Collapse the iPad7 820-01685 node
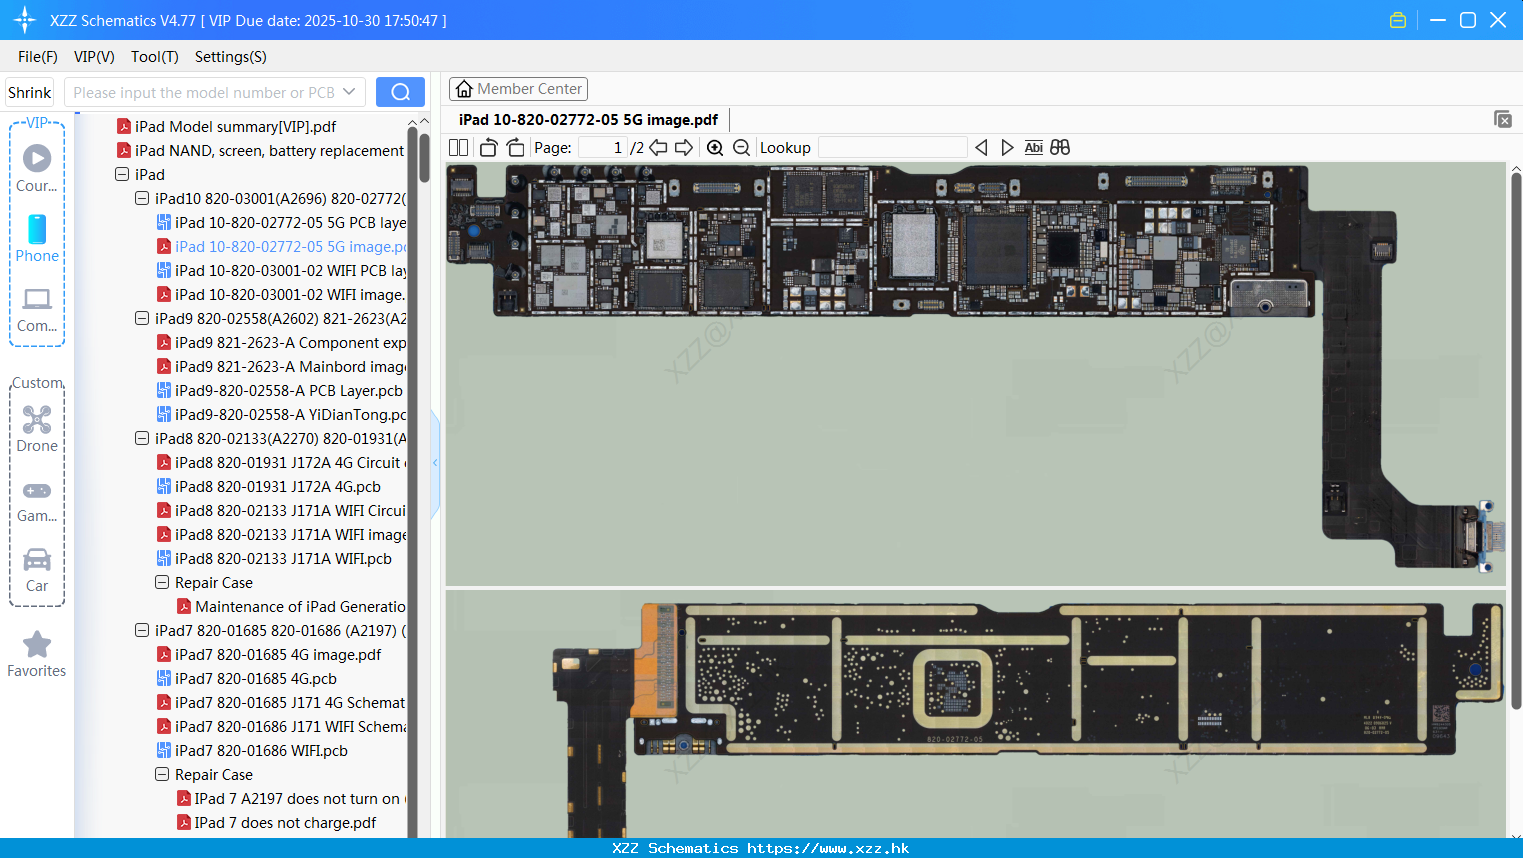Viewport: 1523px width, 858px height. [x=142, y=630]
